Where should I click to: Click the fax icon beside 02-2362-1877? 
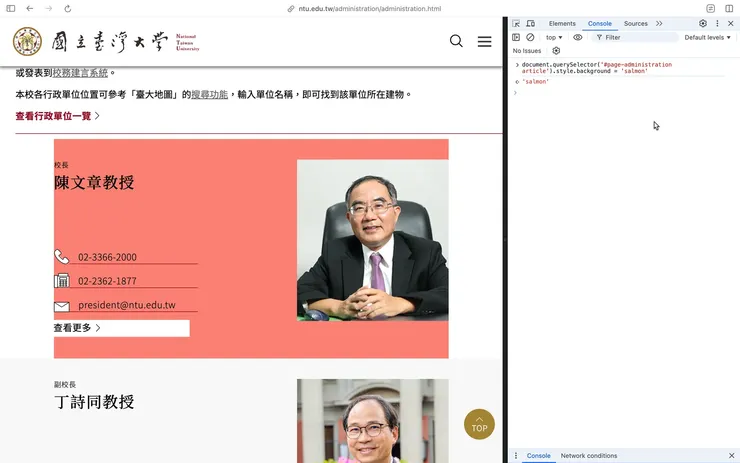tap(62, 280)
